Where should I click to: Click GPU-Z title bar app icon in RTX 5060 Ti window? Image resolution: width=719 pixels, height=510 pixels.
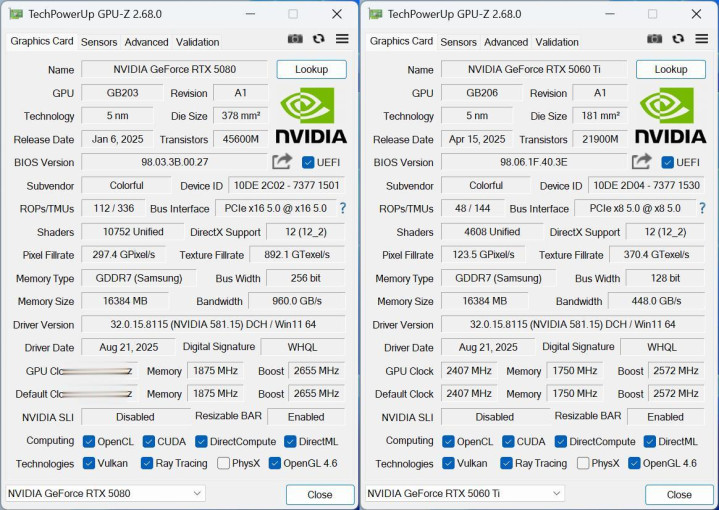pos(376,14)
